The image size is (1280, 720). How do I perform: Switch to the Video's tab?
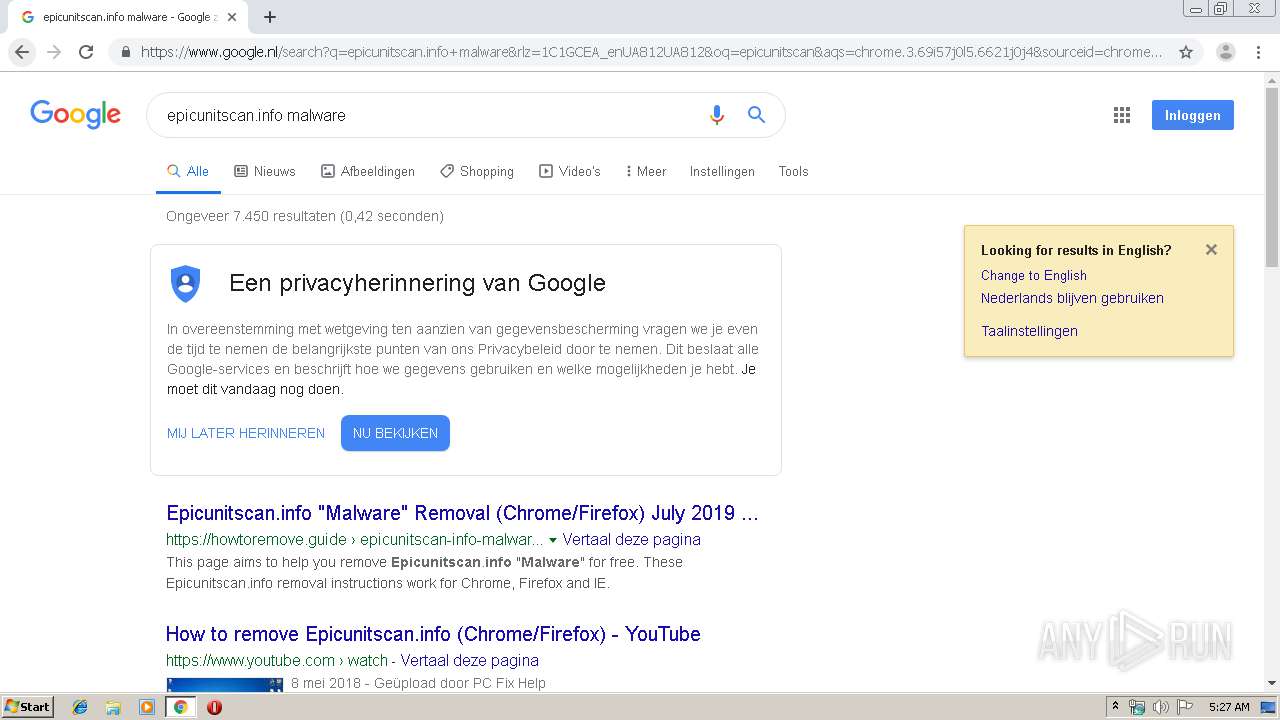click(x=570, y=171)
